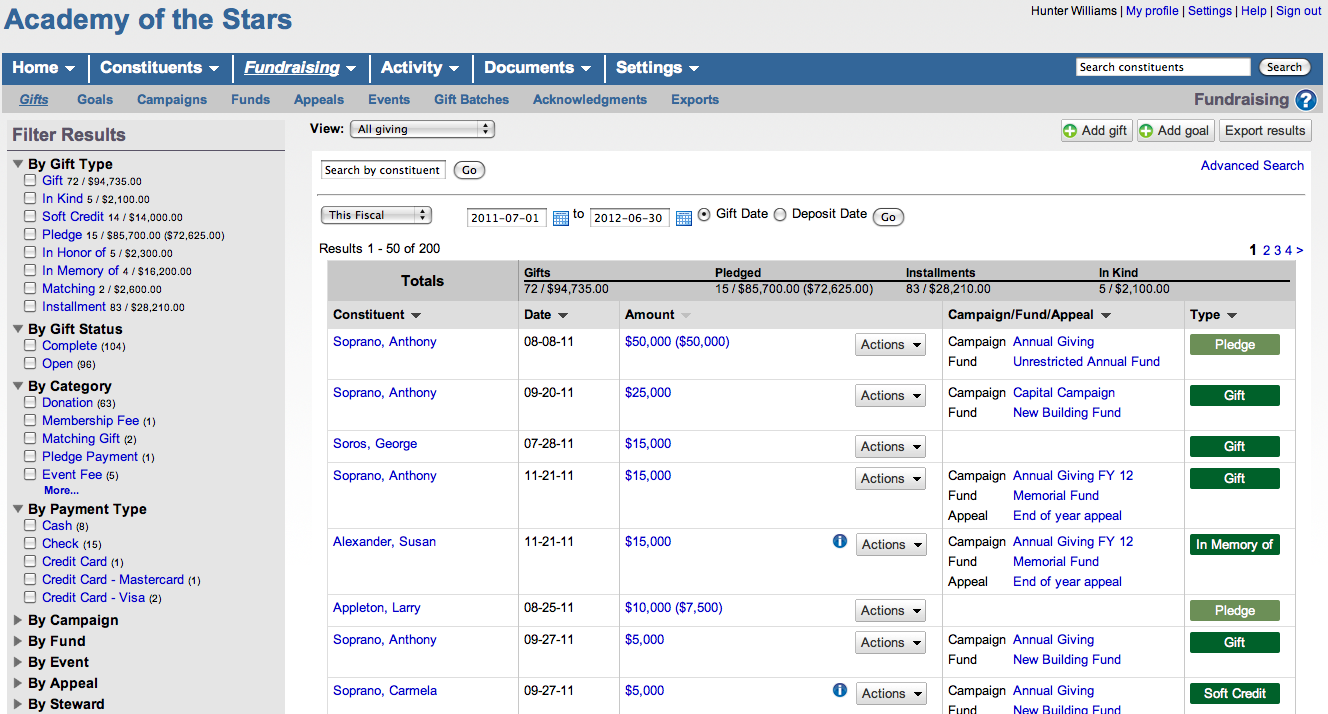Image resolution: width=1328 pixels, height=714 pixels.
Task: Sort by Campaign/Fund/Appeal column arrow
Action: click(x=1106, y=315)
